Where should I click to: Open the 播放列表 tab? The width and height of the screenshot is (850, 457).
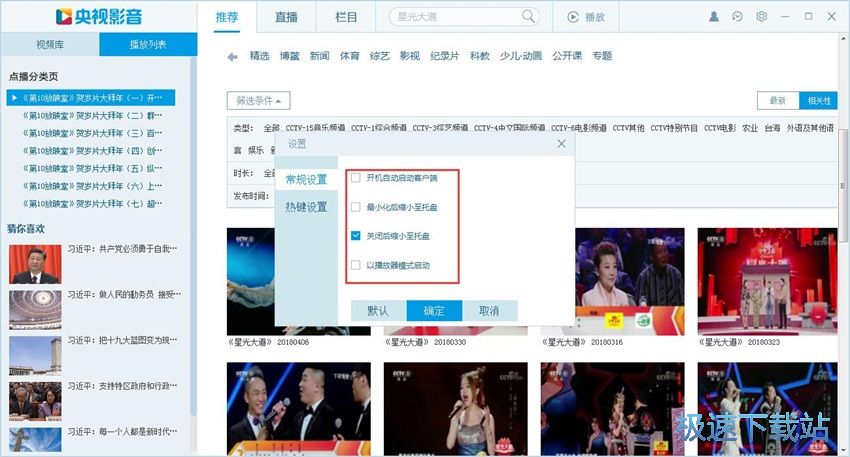click(148, 44)
